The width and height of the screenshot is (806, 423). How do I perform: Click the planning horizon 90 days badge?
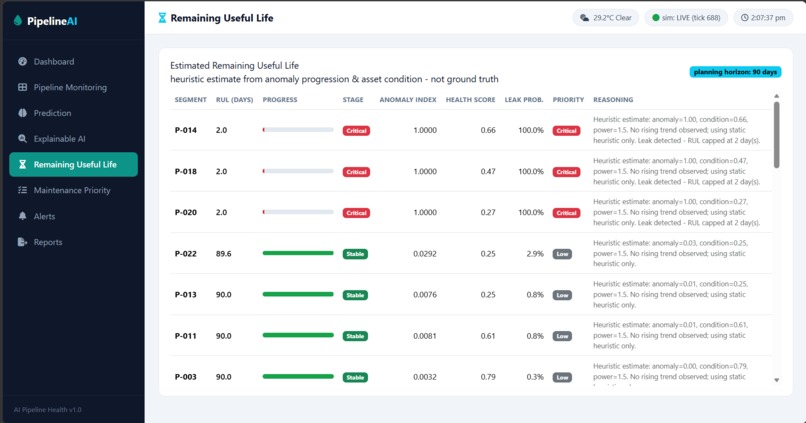click(735, 72)
